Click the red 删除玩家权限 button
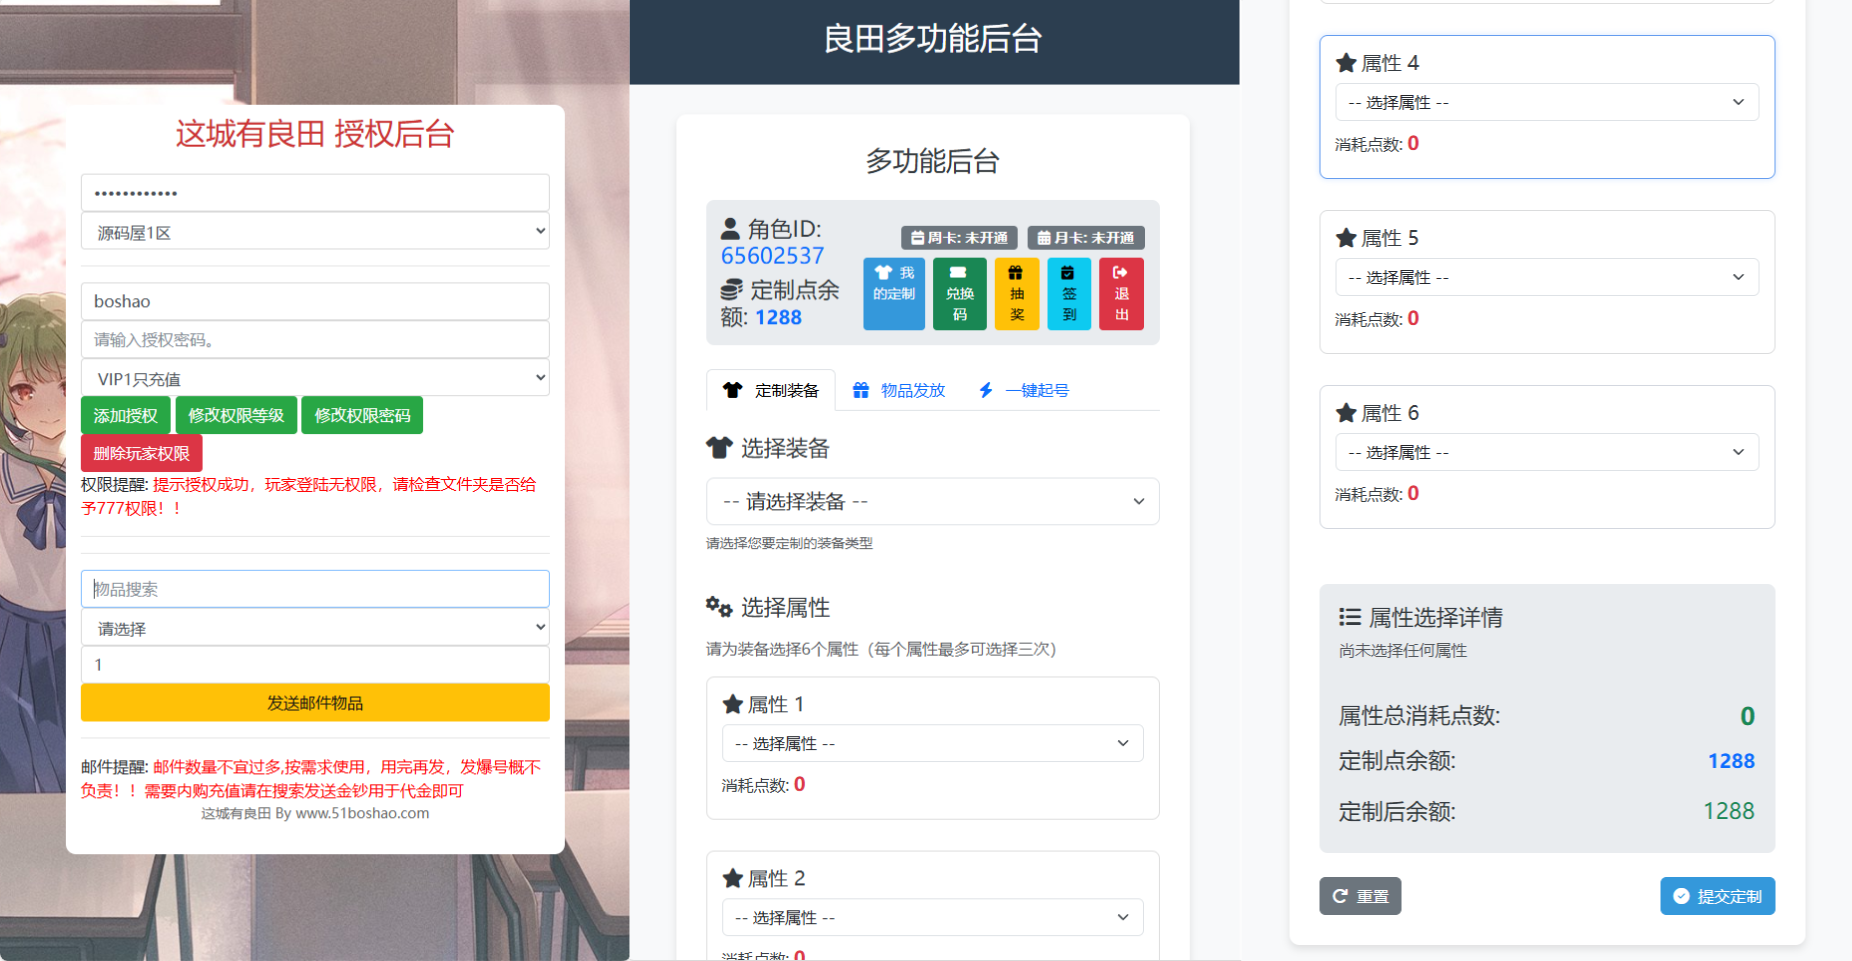The height and width of the screenshot is (961, 1852). click(x=142, y=453)
